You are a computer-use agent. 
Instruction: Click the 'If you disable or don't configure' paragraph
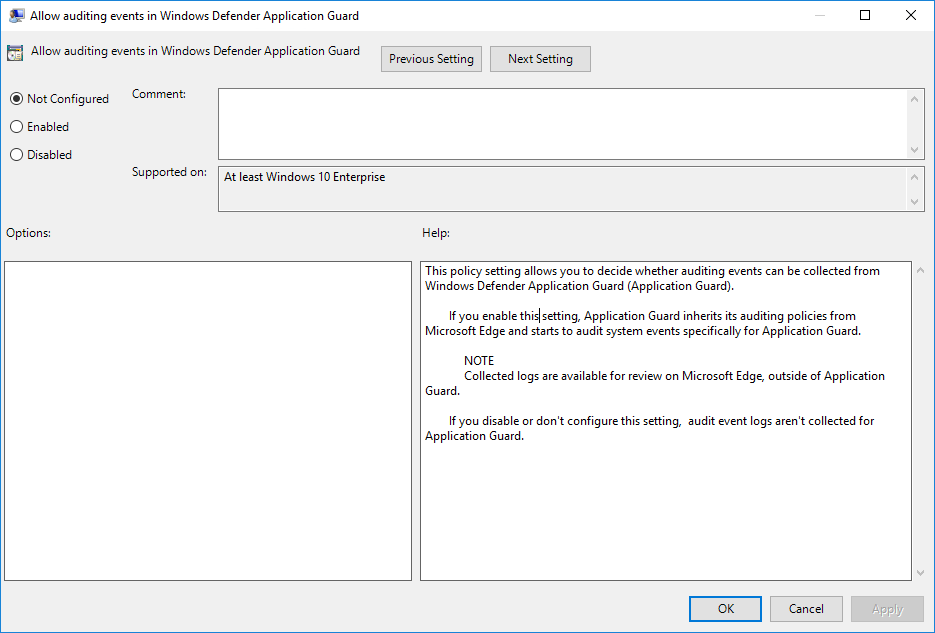(649, 428)
